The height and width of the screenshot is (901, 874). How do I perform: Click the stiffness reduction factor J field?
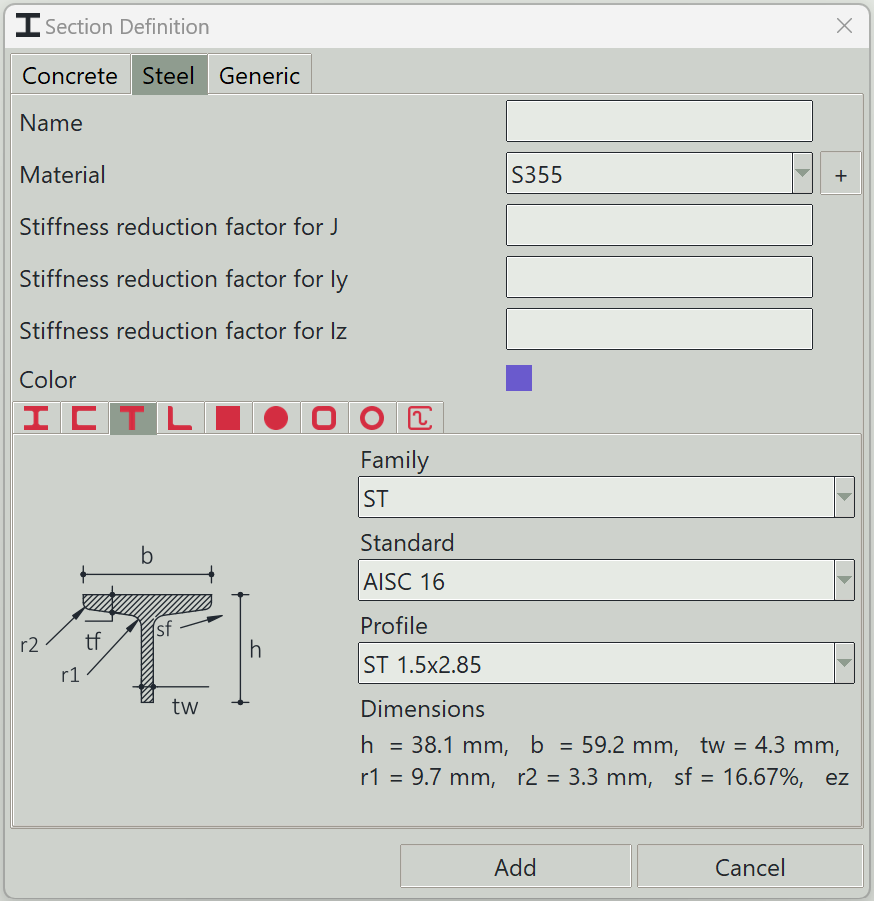(x=659, y=225)
